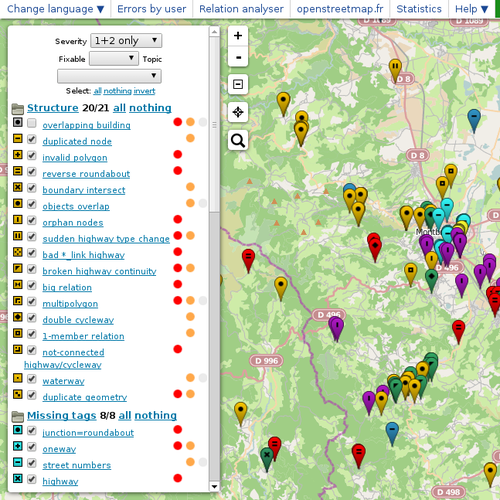500x500 pixels.
Task: Click the bad *_link highway category icon
Action: pyautogui.click(x=18, y=252)
